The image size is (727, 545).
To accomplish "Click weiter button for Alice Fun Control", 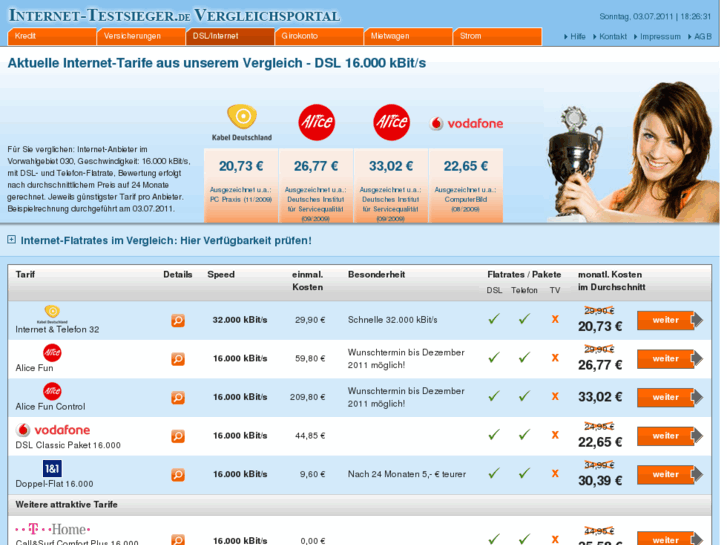I will (x=670, y=397).
